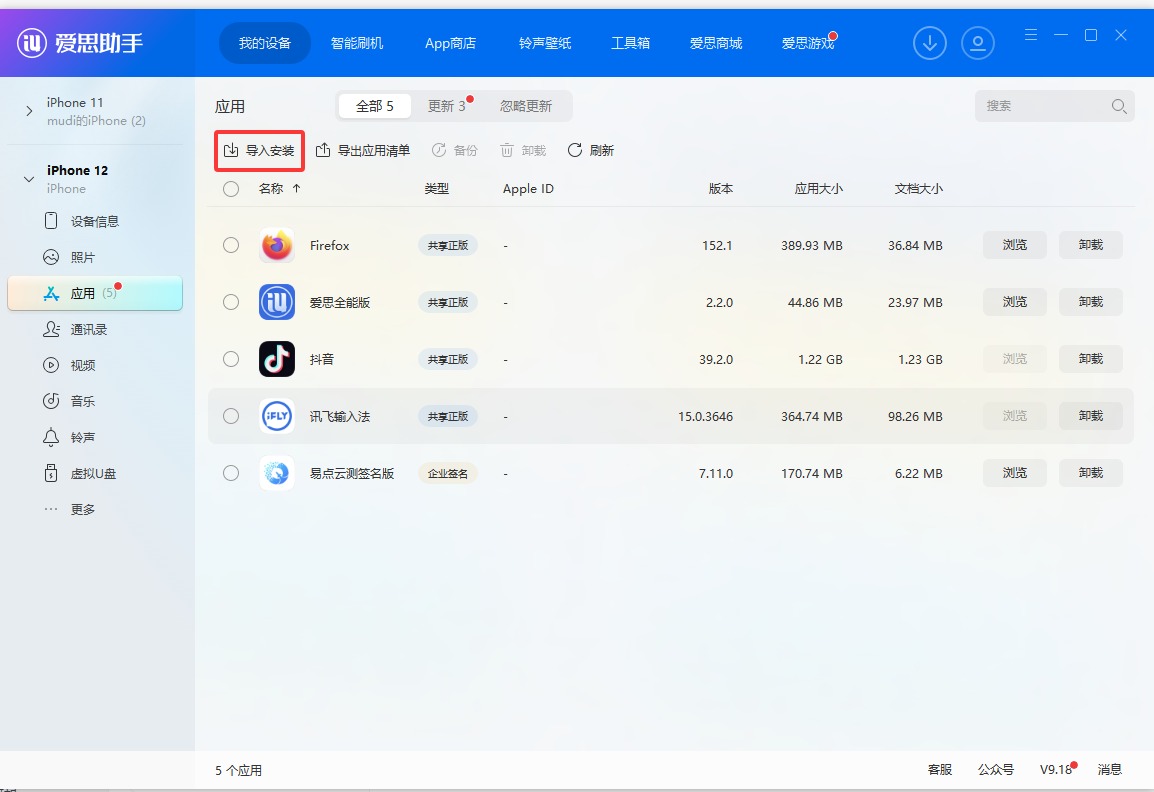The height and width of the screenshot is (792, 1154).
Task: Click the search magnifier icon
Action: pyautogui.click(x=1119, y=106)
